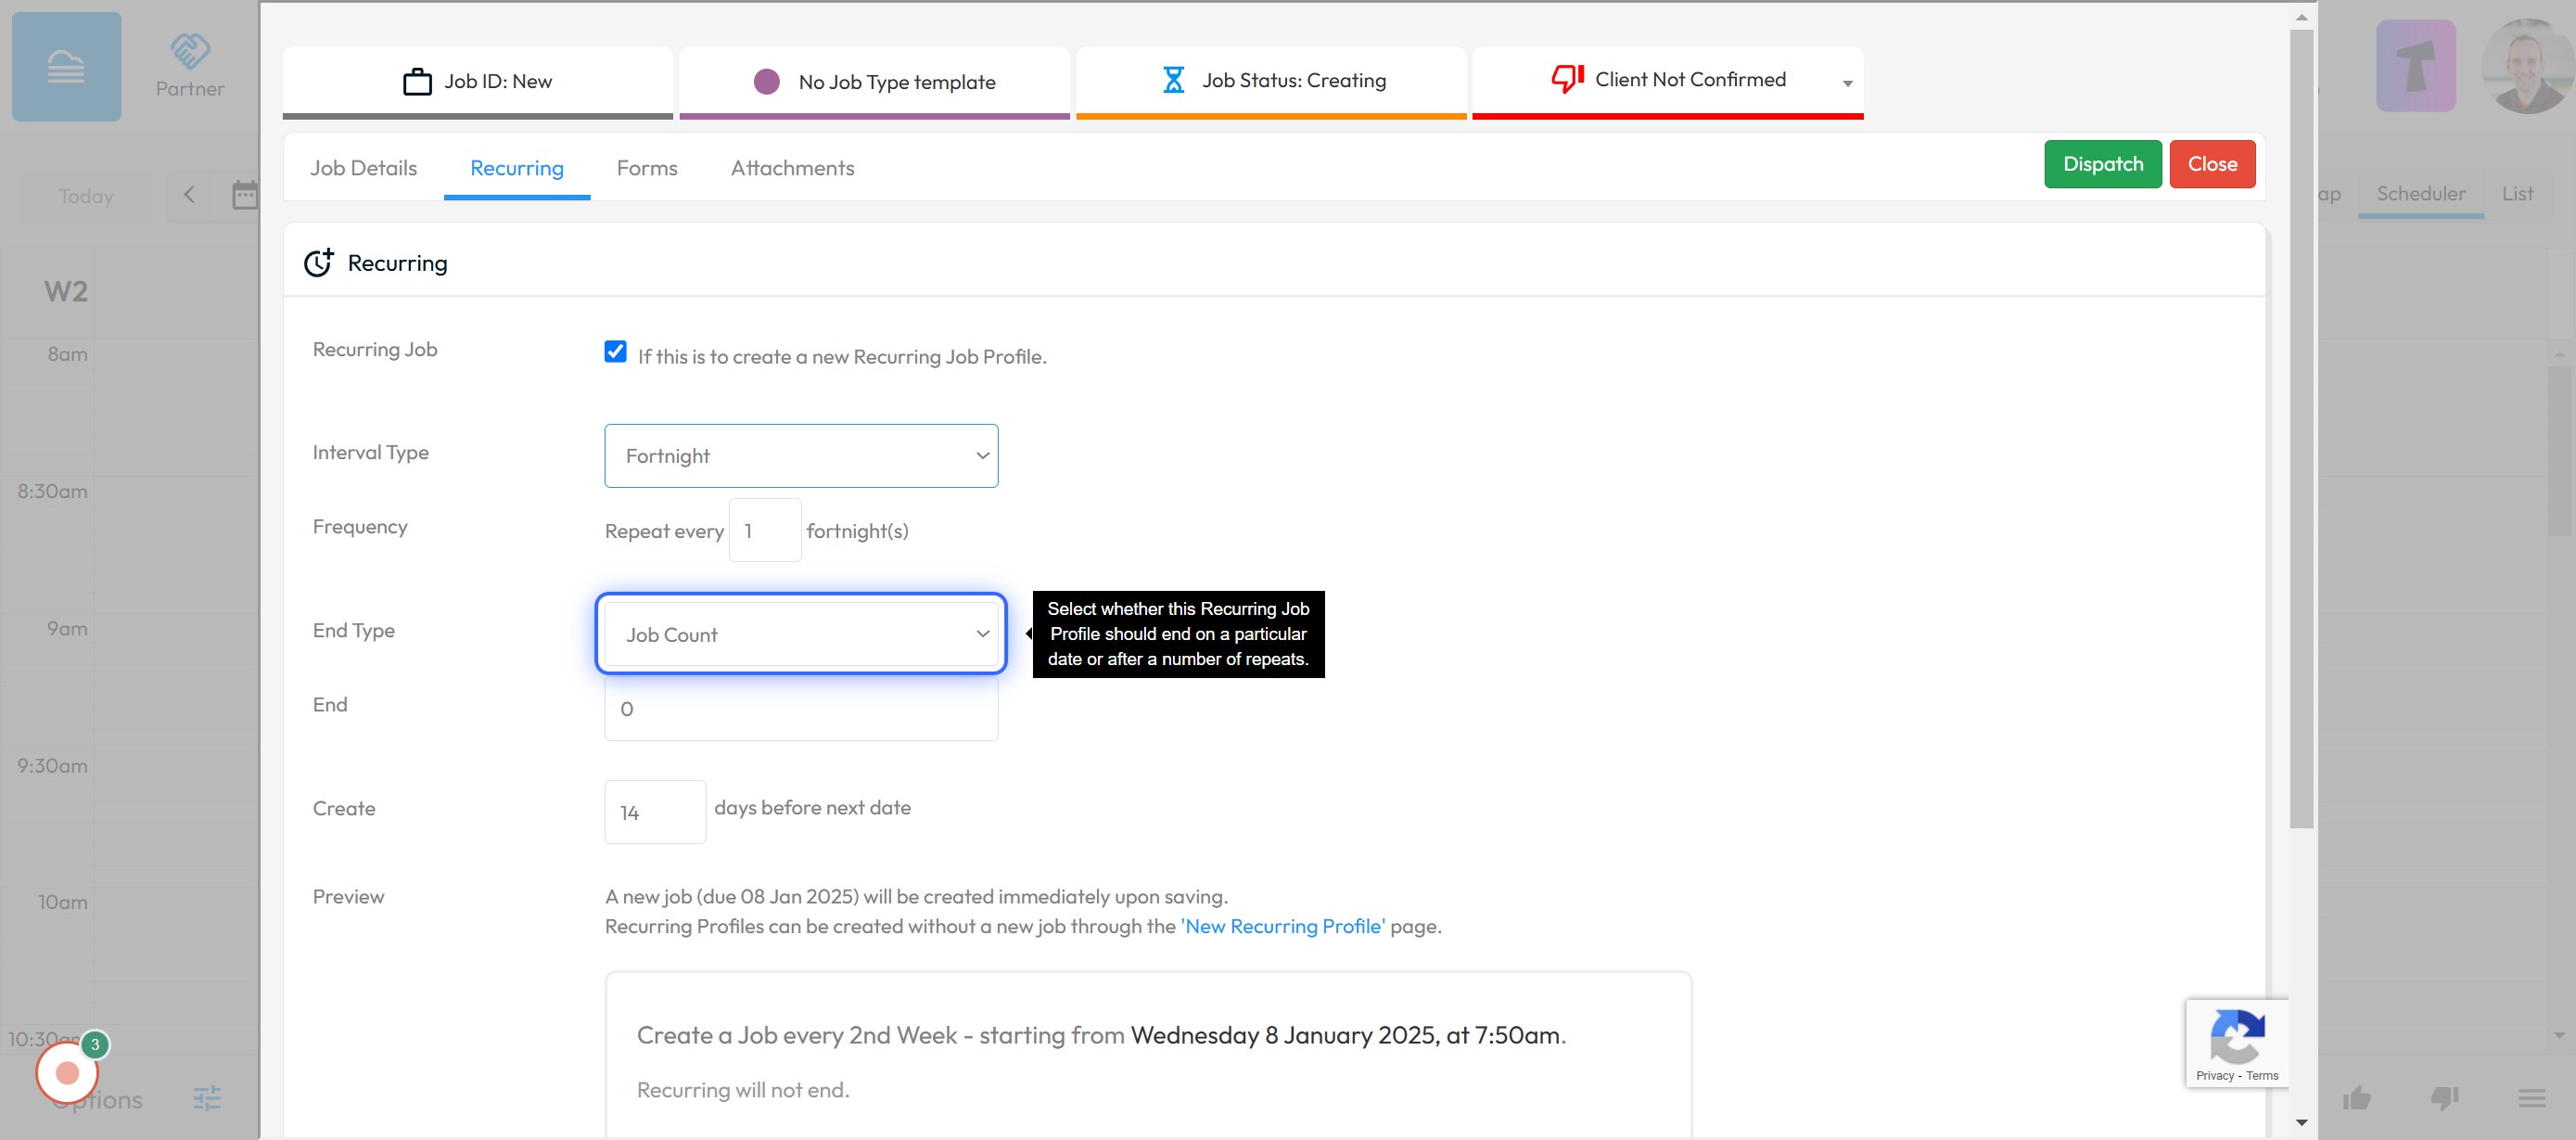Click the Options sliders icon
This screenshot has width=2576, height=1140.
(x=207, y=1099)
